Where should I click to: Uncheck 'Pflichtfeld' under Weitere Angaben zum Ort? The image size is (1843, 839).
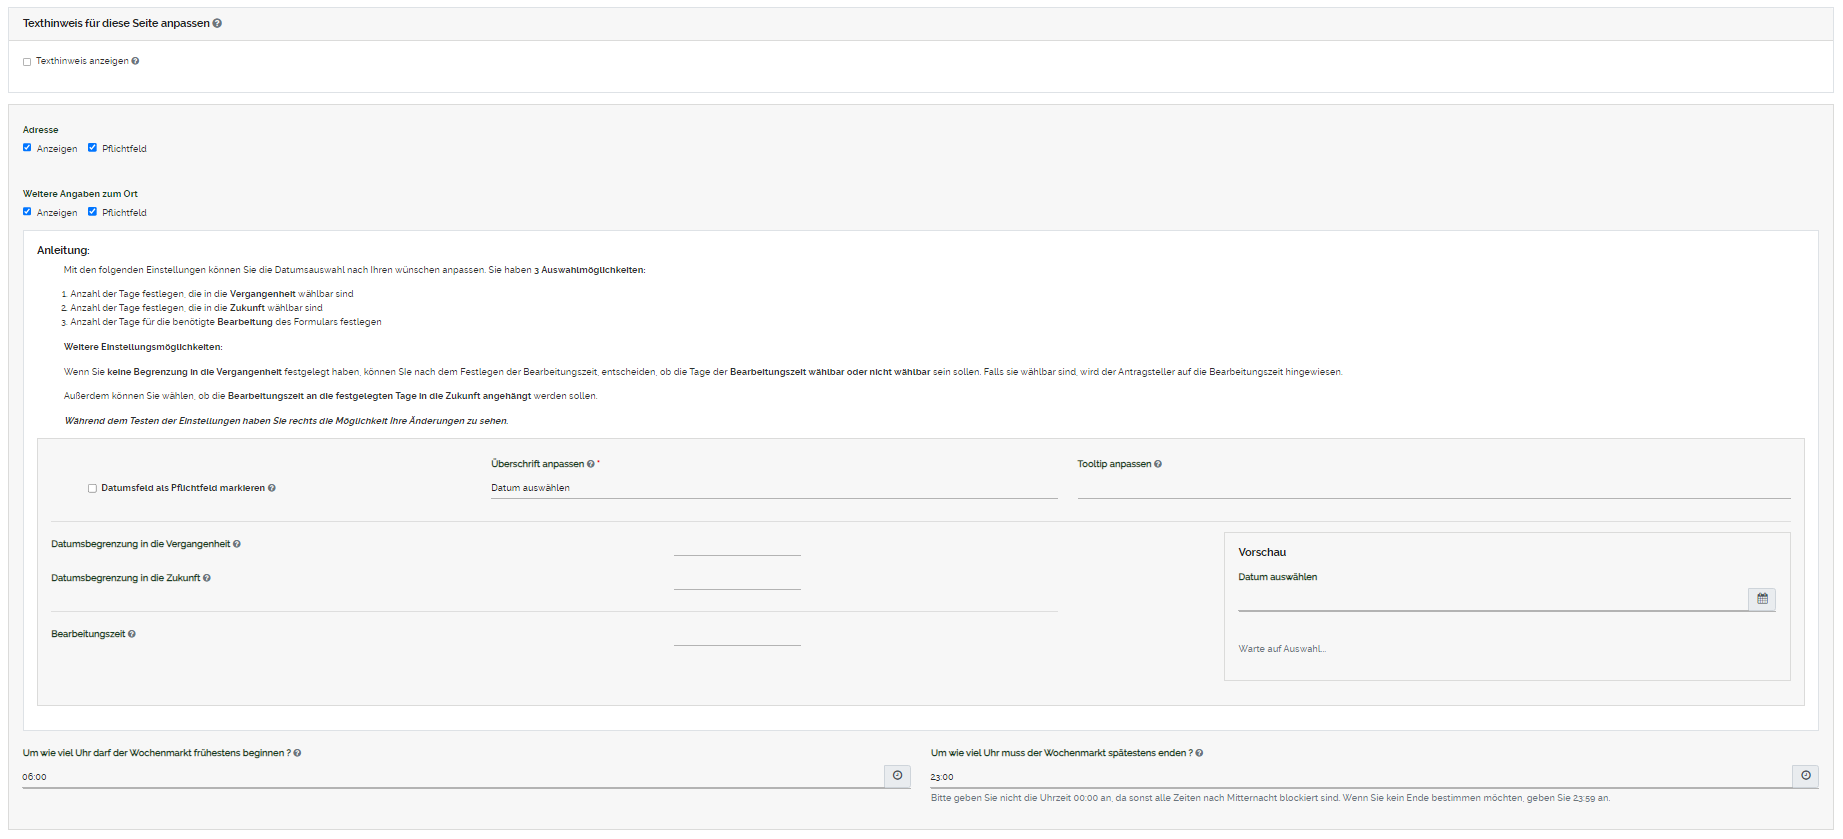click(92, 212)
